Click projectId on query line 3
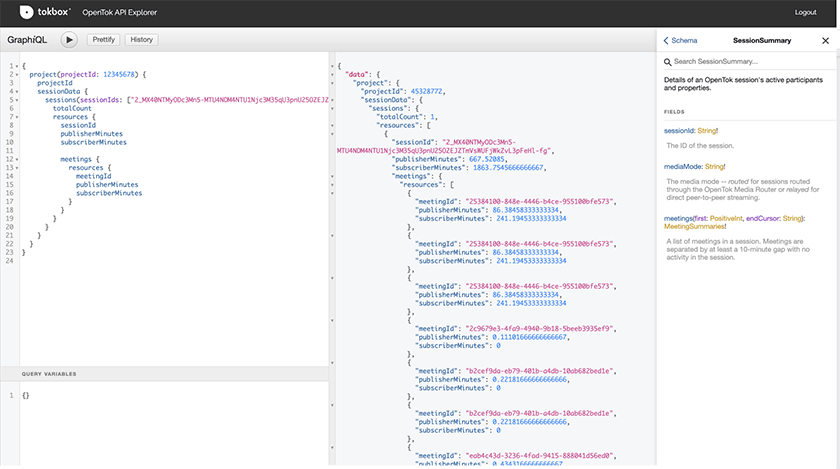 55,83
